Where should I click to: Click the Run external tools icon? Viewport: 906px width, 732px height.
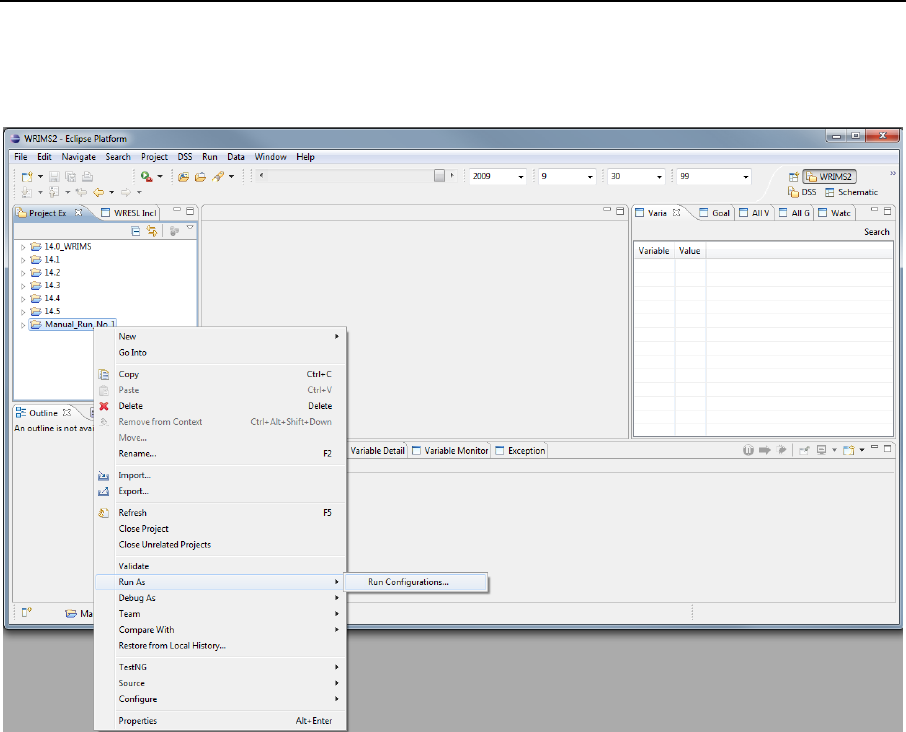[x=147, y=177]
